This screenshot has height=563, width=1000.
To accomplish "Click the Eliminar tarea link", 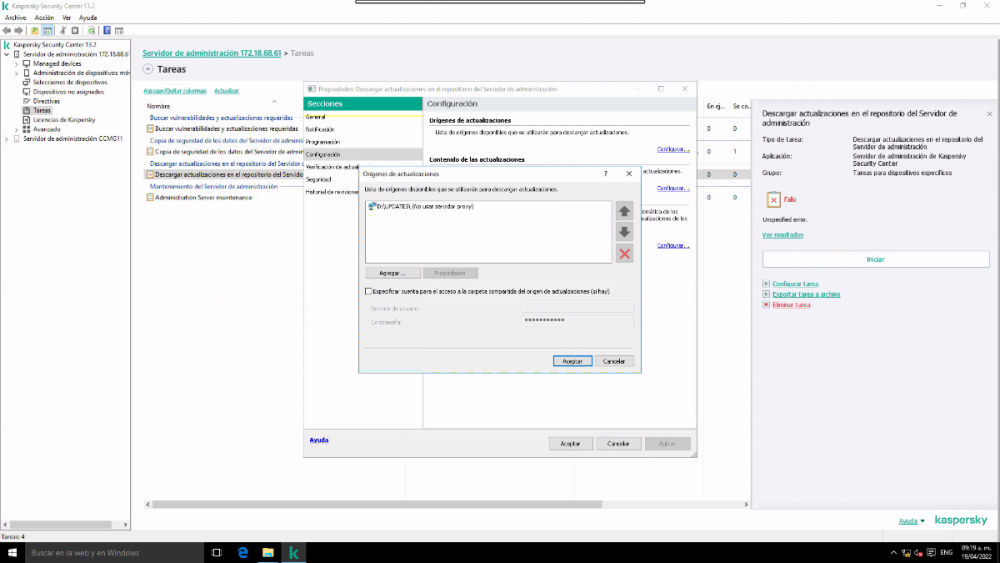I will (x=791, y=305).
